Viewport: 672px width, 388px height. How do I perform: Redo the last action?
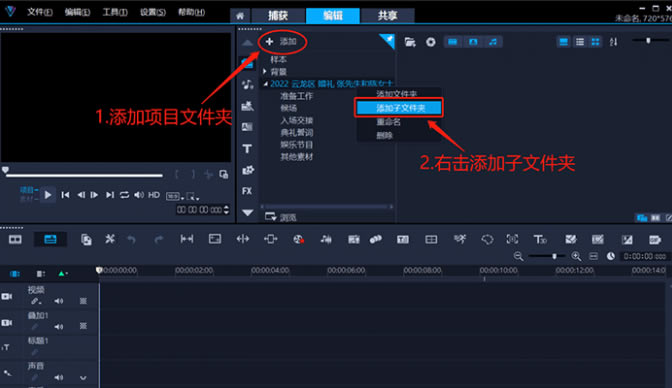(x=159, y=240)
